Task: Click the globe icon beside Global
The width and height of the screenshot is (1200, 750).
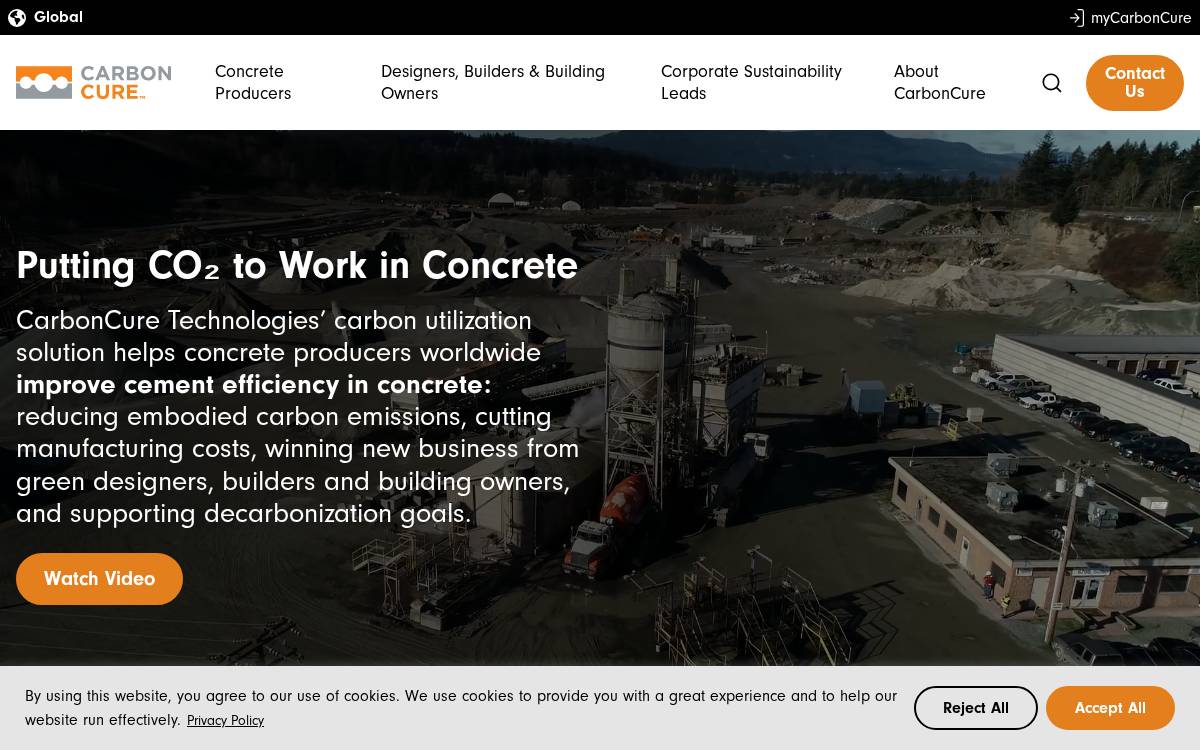Action: coord(17,17)
